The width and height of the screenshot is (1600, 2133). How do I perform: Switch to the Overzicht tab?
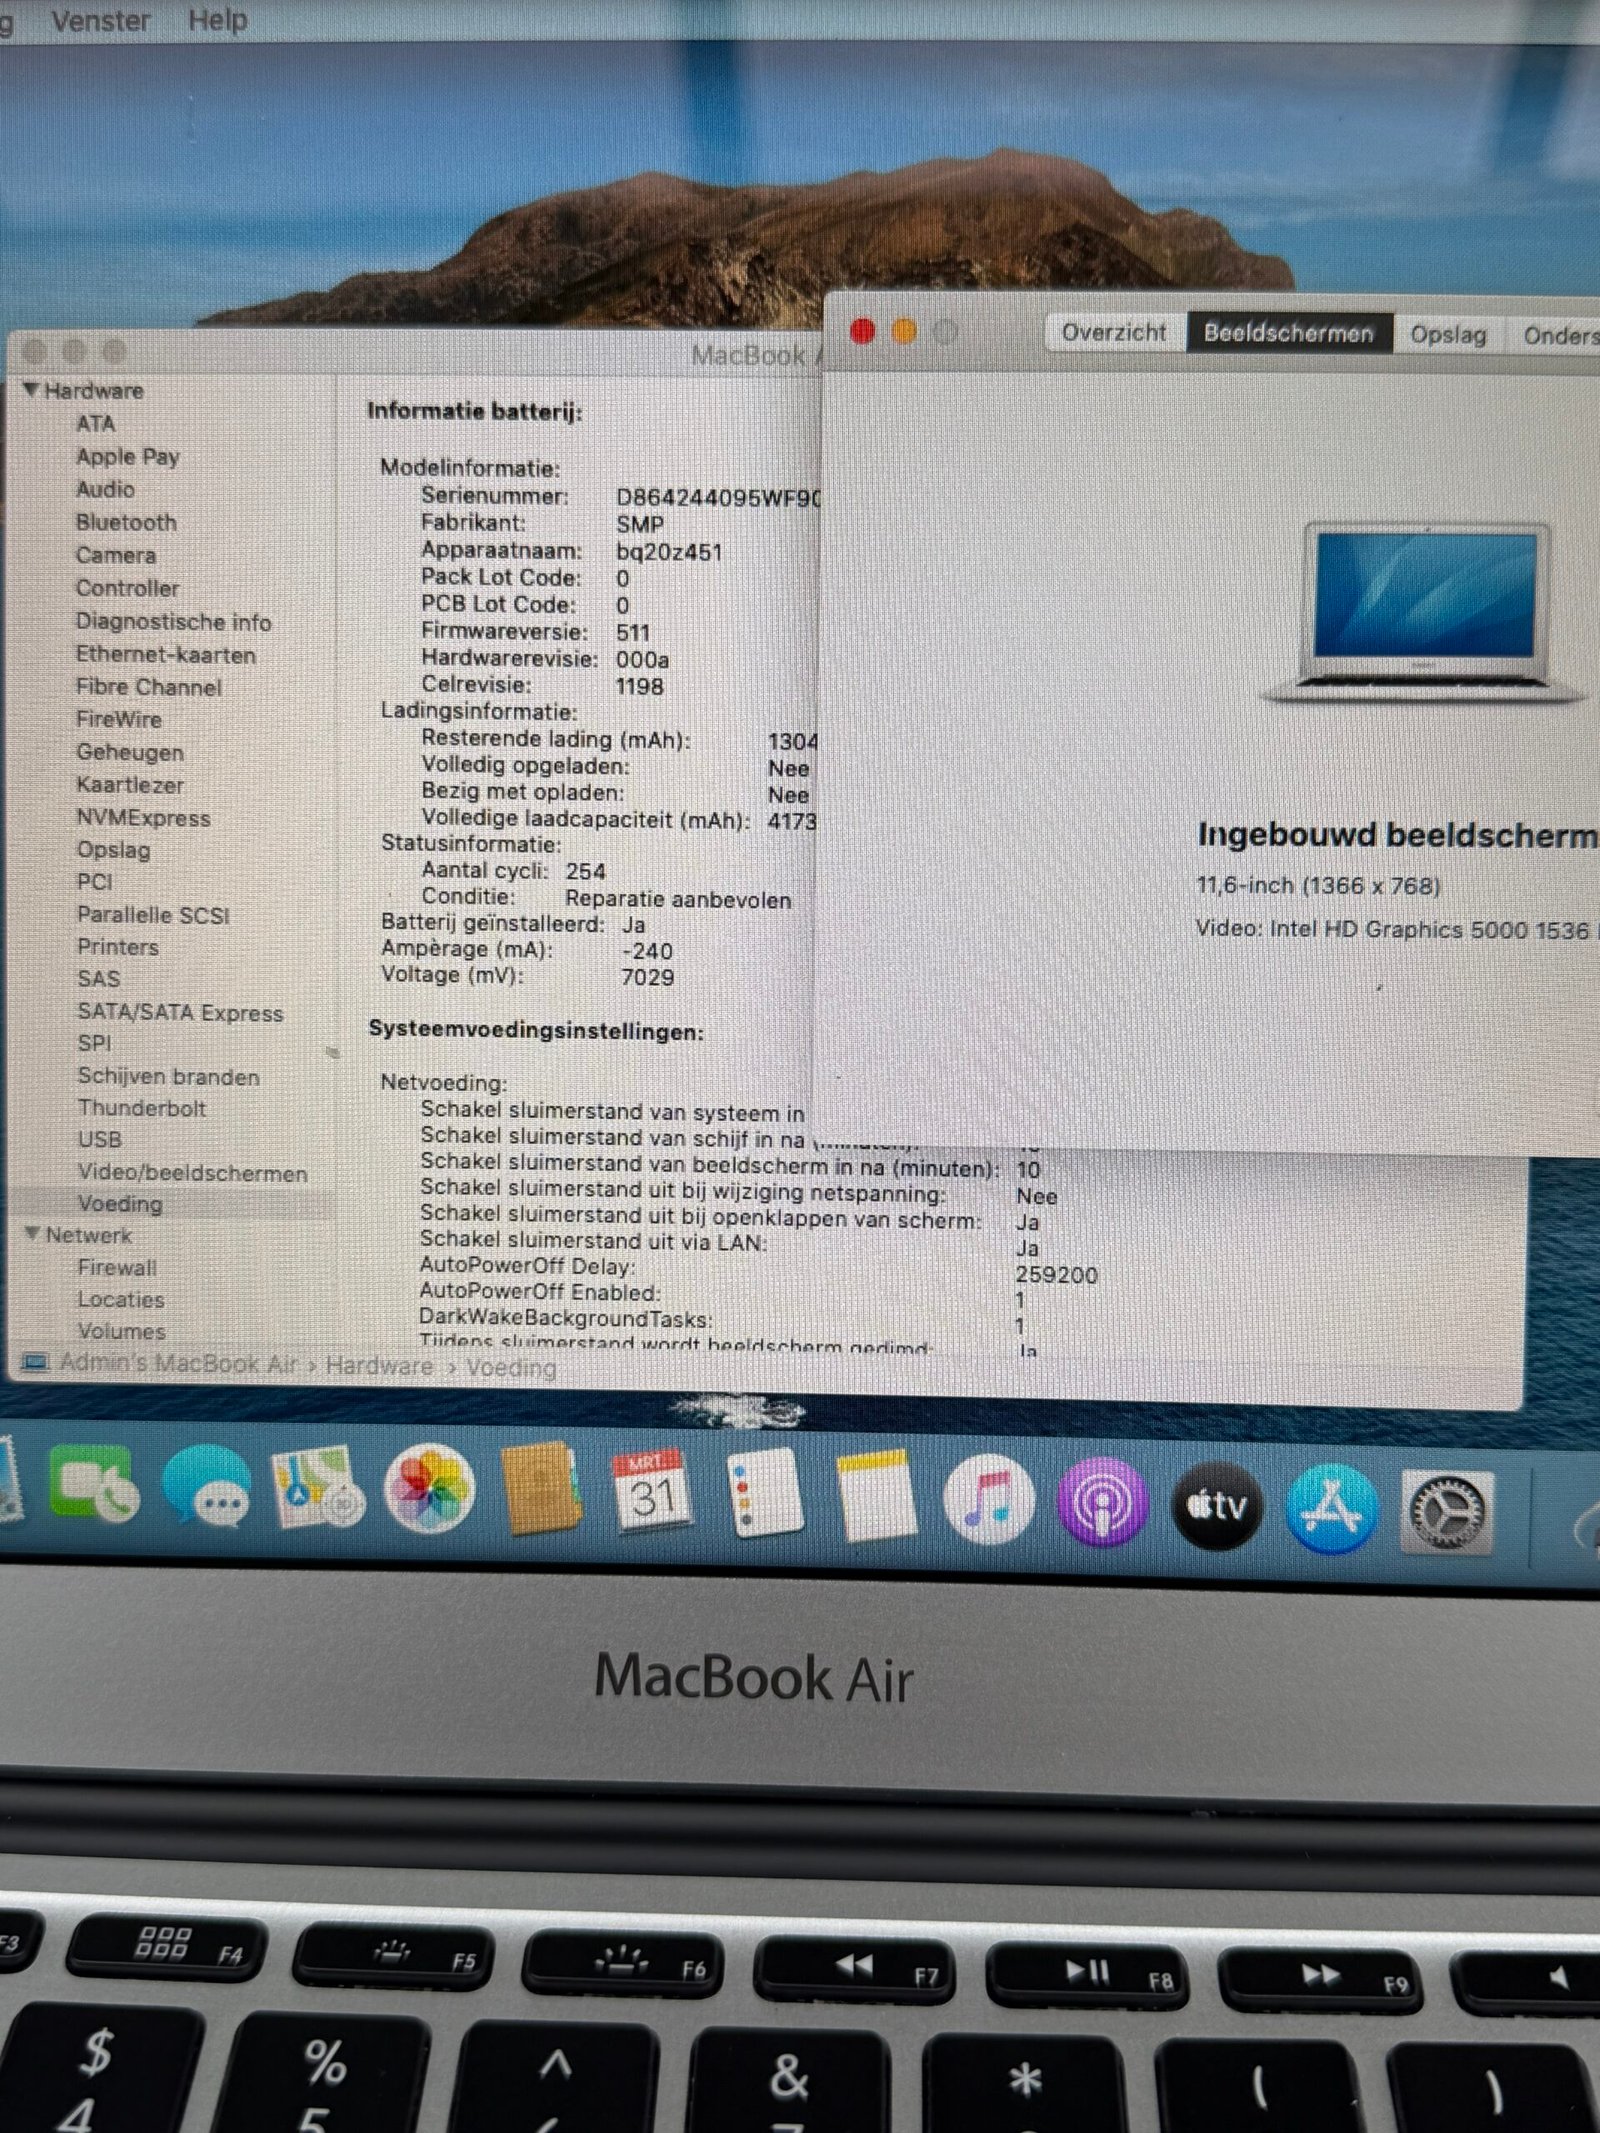pos(1114,332)
